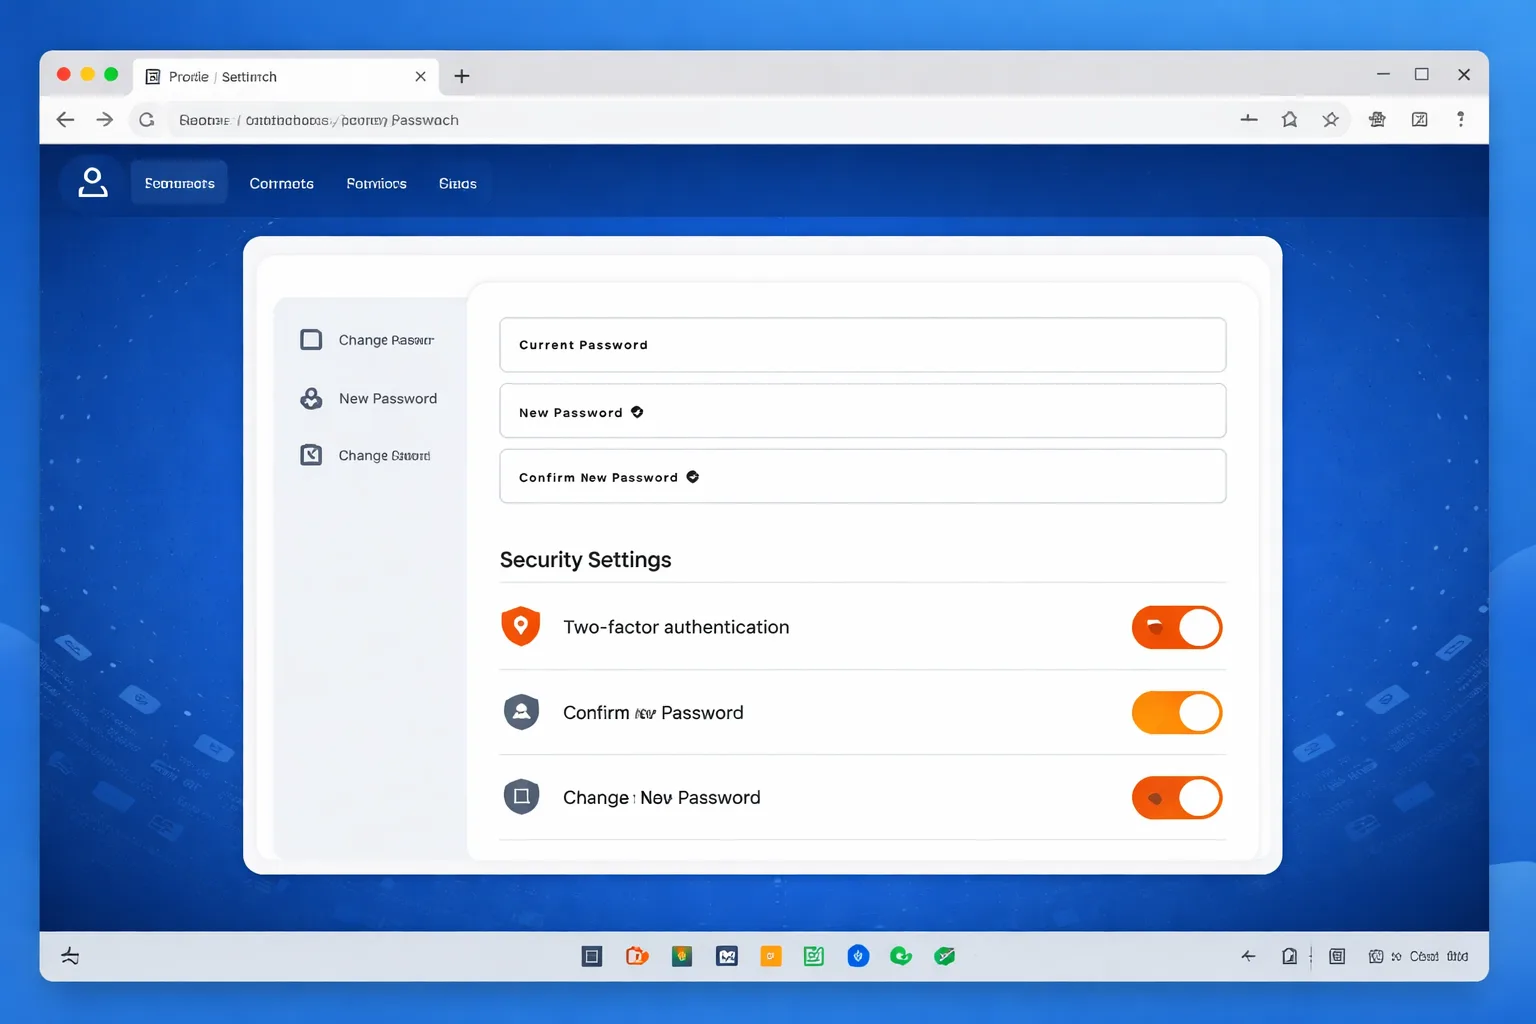Reload the page with the refresh icon
The image size is (1536, 1024).
[147, 120]
